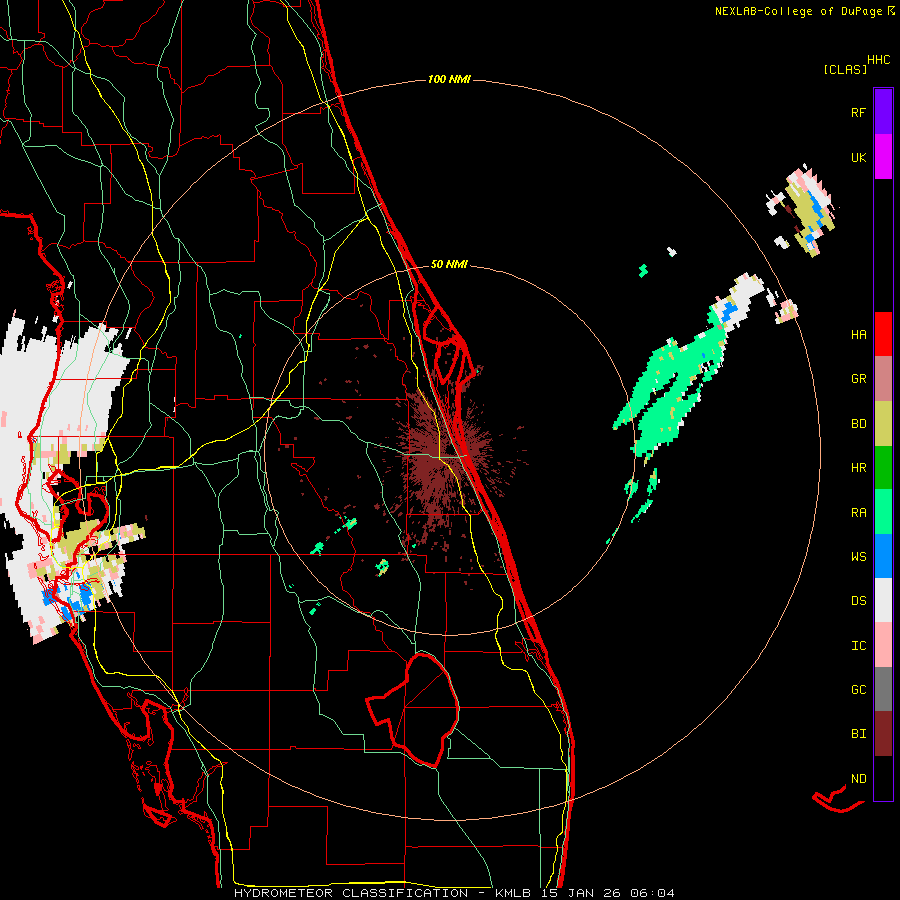Click the '100 NMI' range ring label
This screenshot has width=900, height=900.
449,79
